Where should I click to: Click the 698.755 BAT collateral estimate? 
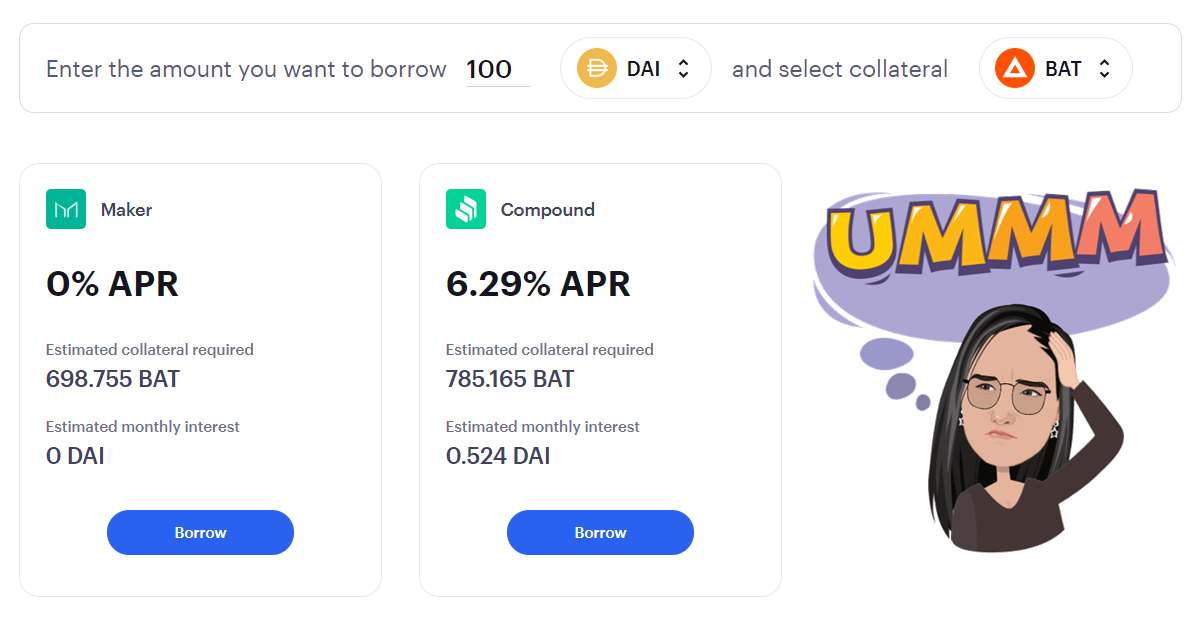[113, 379]
